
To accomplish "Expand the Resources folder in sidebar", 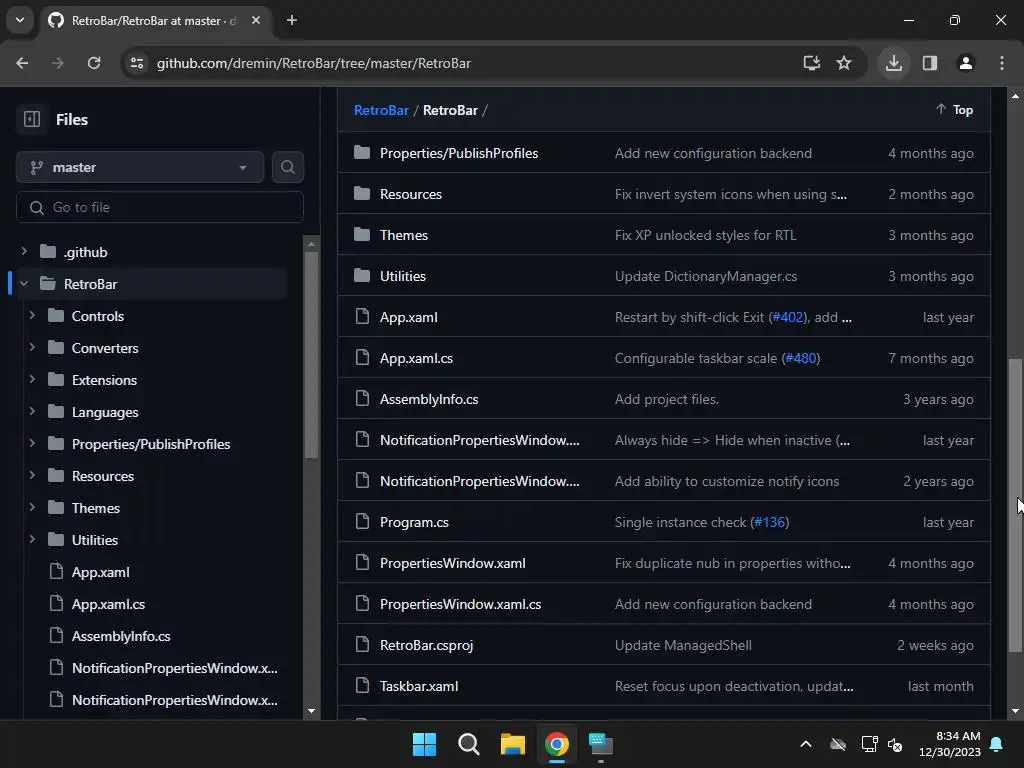I will pyautogui.click(x=32, y=475).
